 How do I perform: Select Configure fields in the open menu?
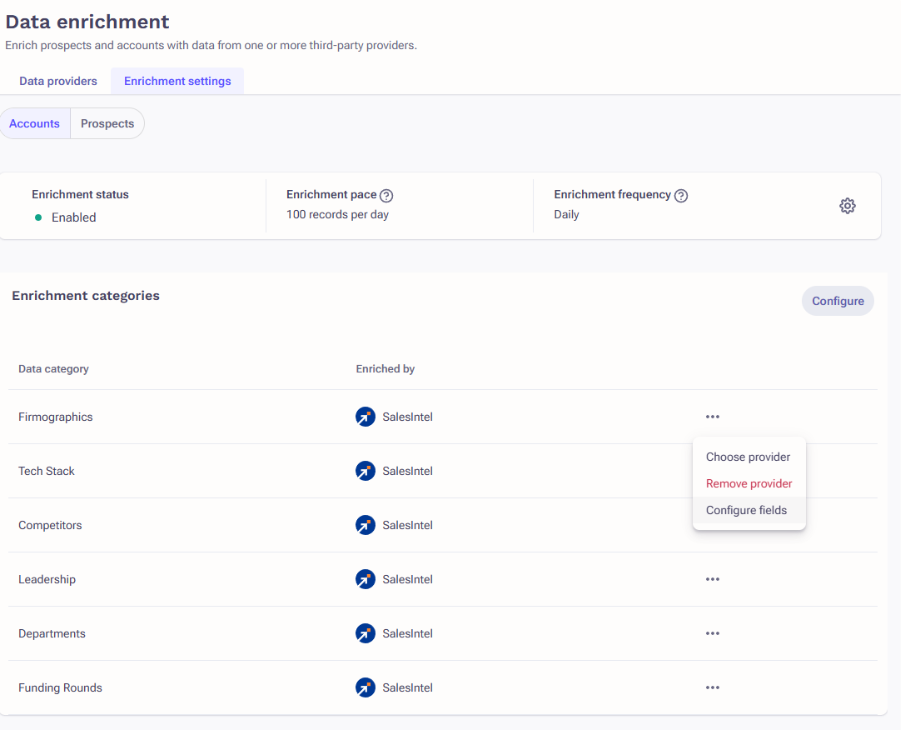[748, 510]
